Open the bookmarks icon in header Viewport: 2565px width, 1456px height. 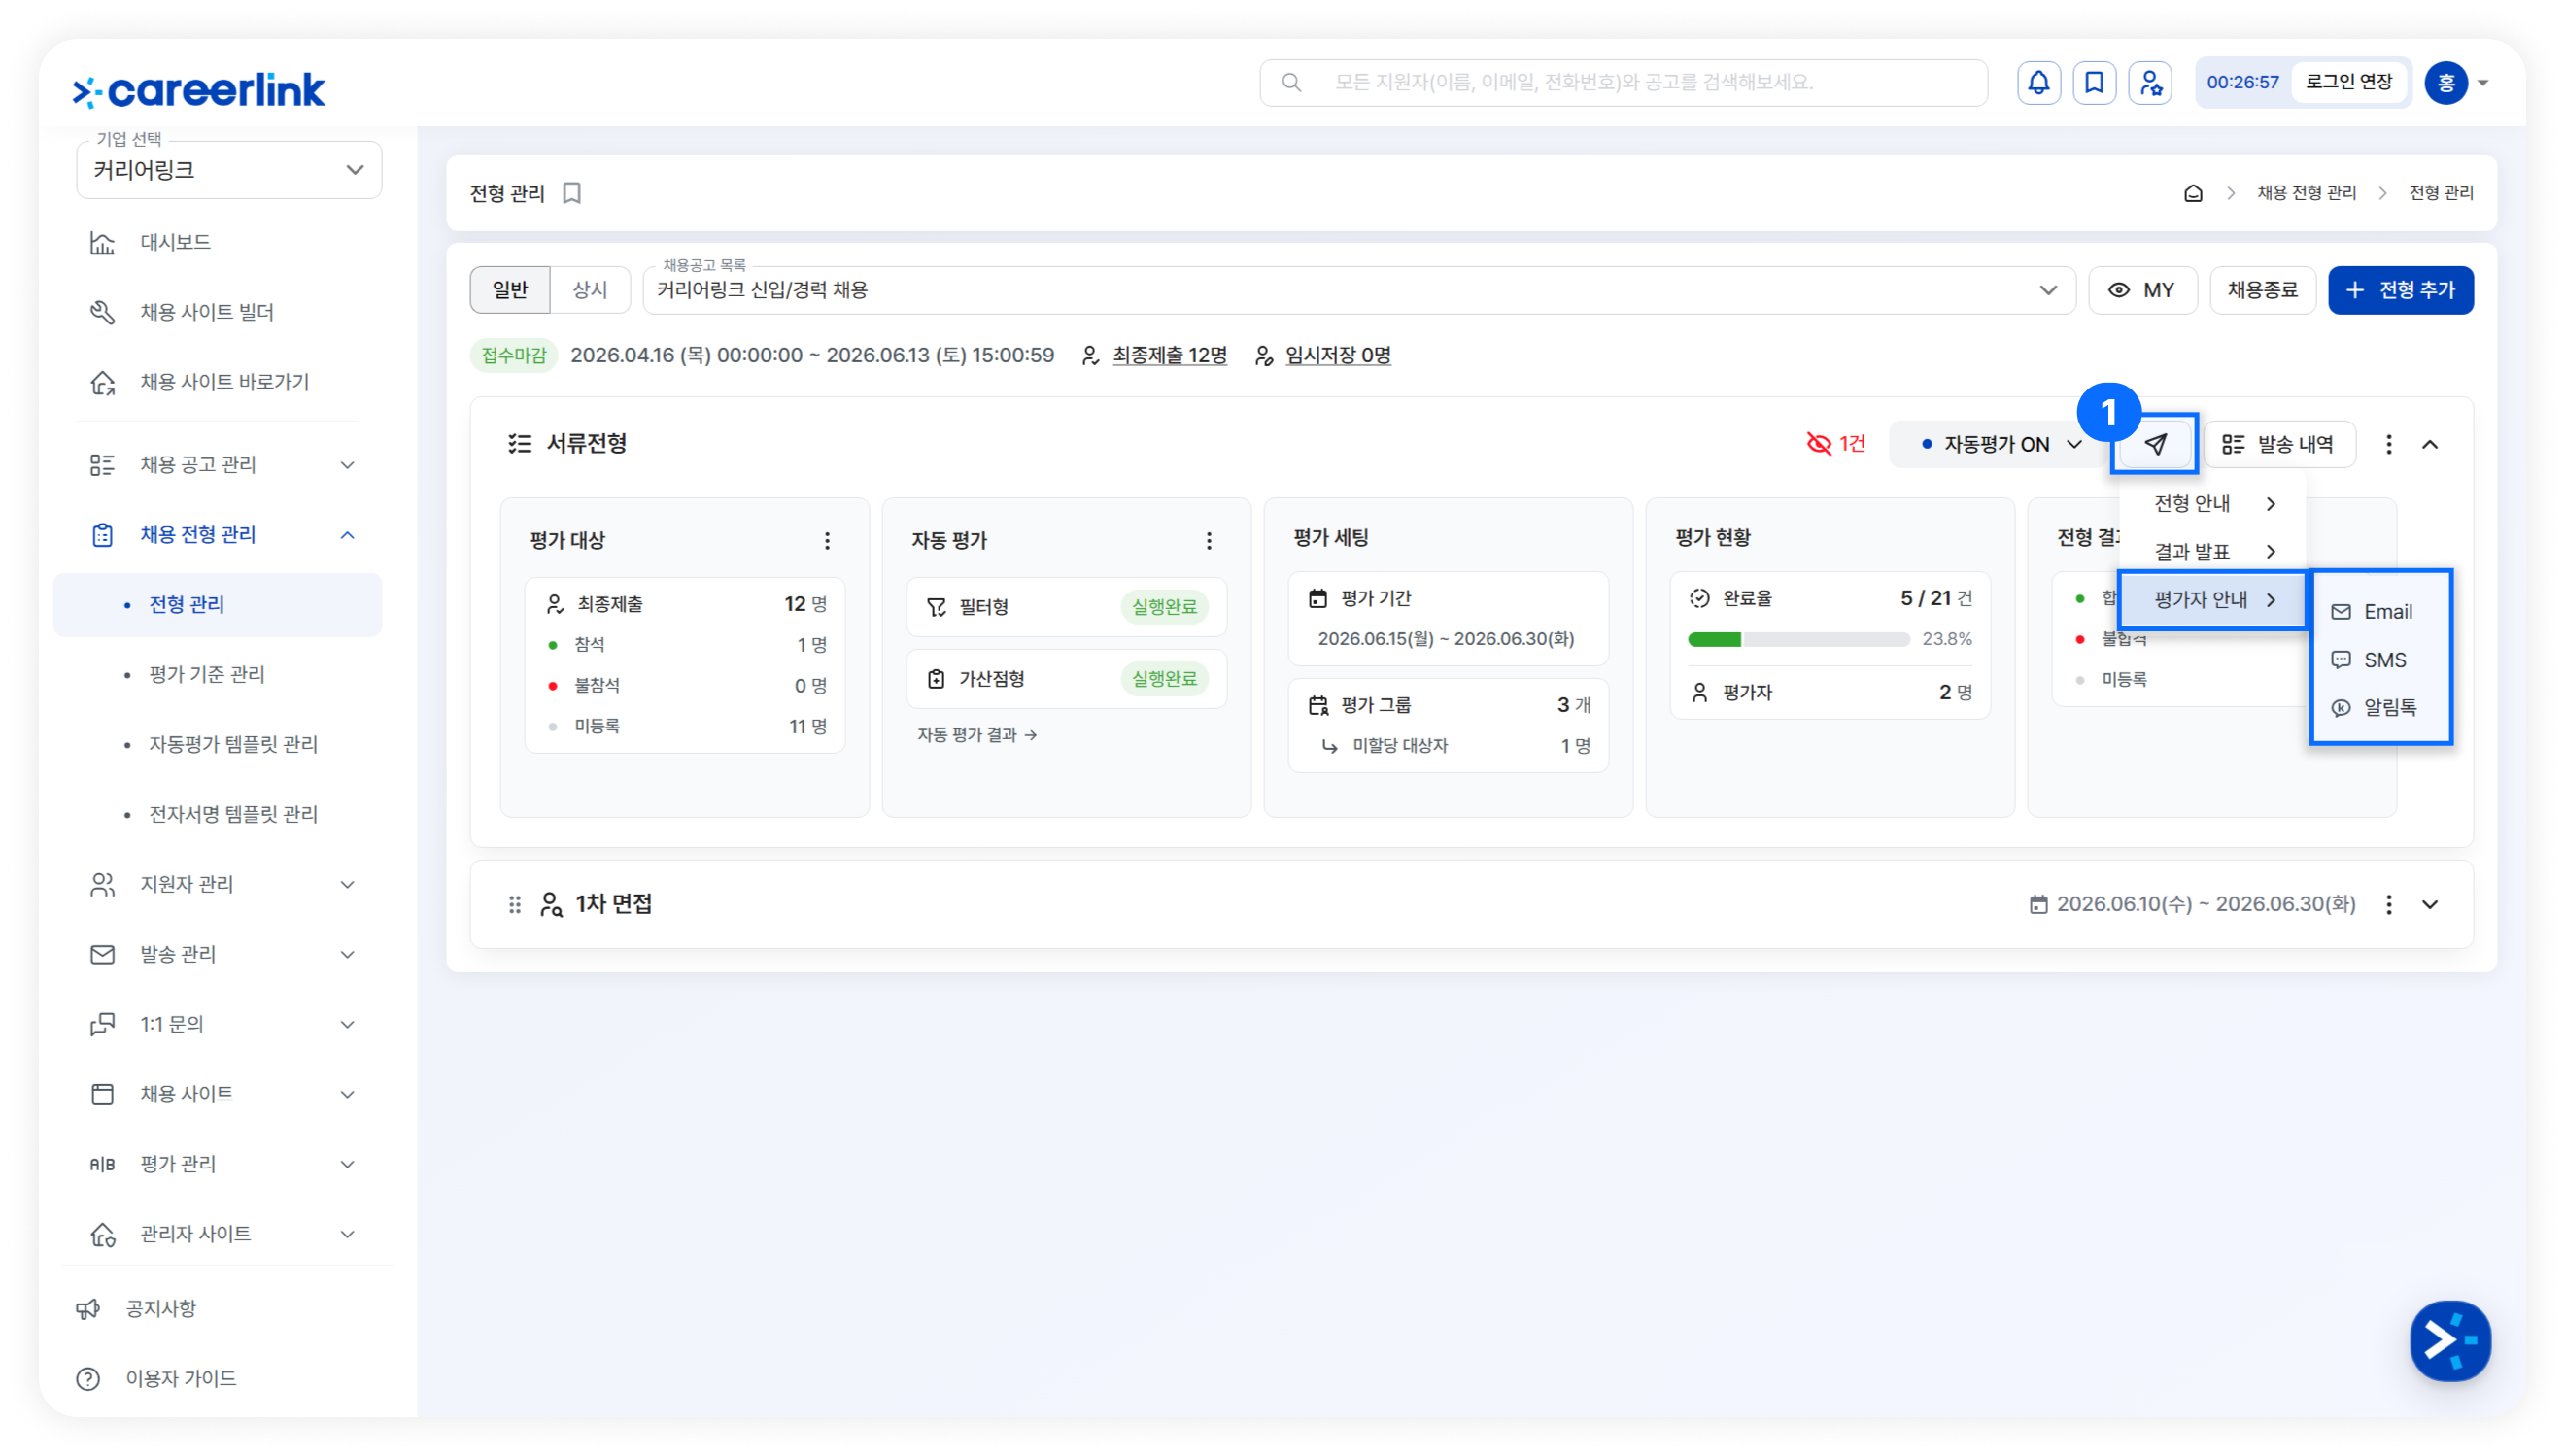[x=2094, y=82]
